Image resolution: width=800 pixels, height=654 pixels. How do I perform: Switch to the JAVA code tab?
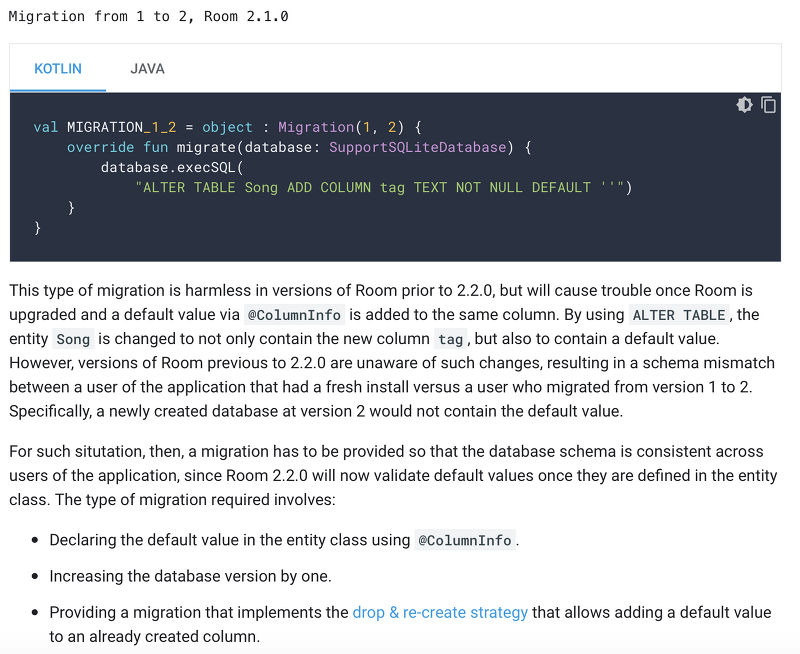pyautogui.click(x=147, y=69)
